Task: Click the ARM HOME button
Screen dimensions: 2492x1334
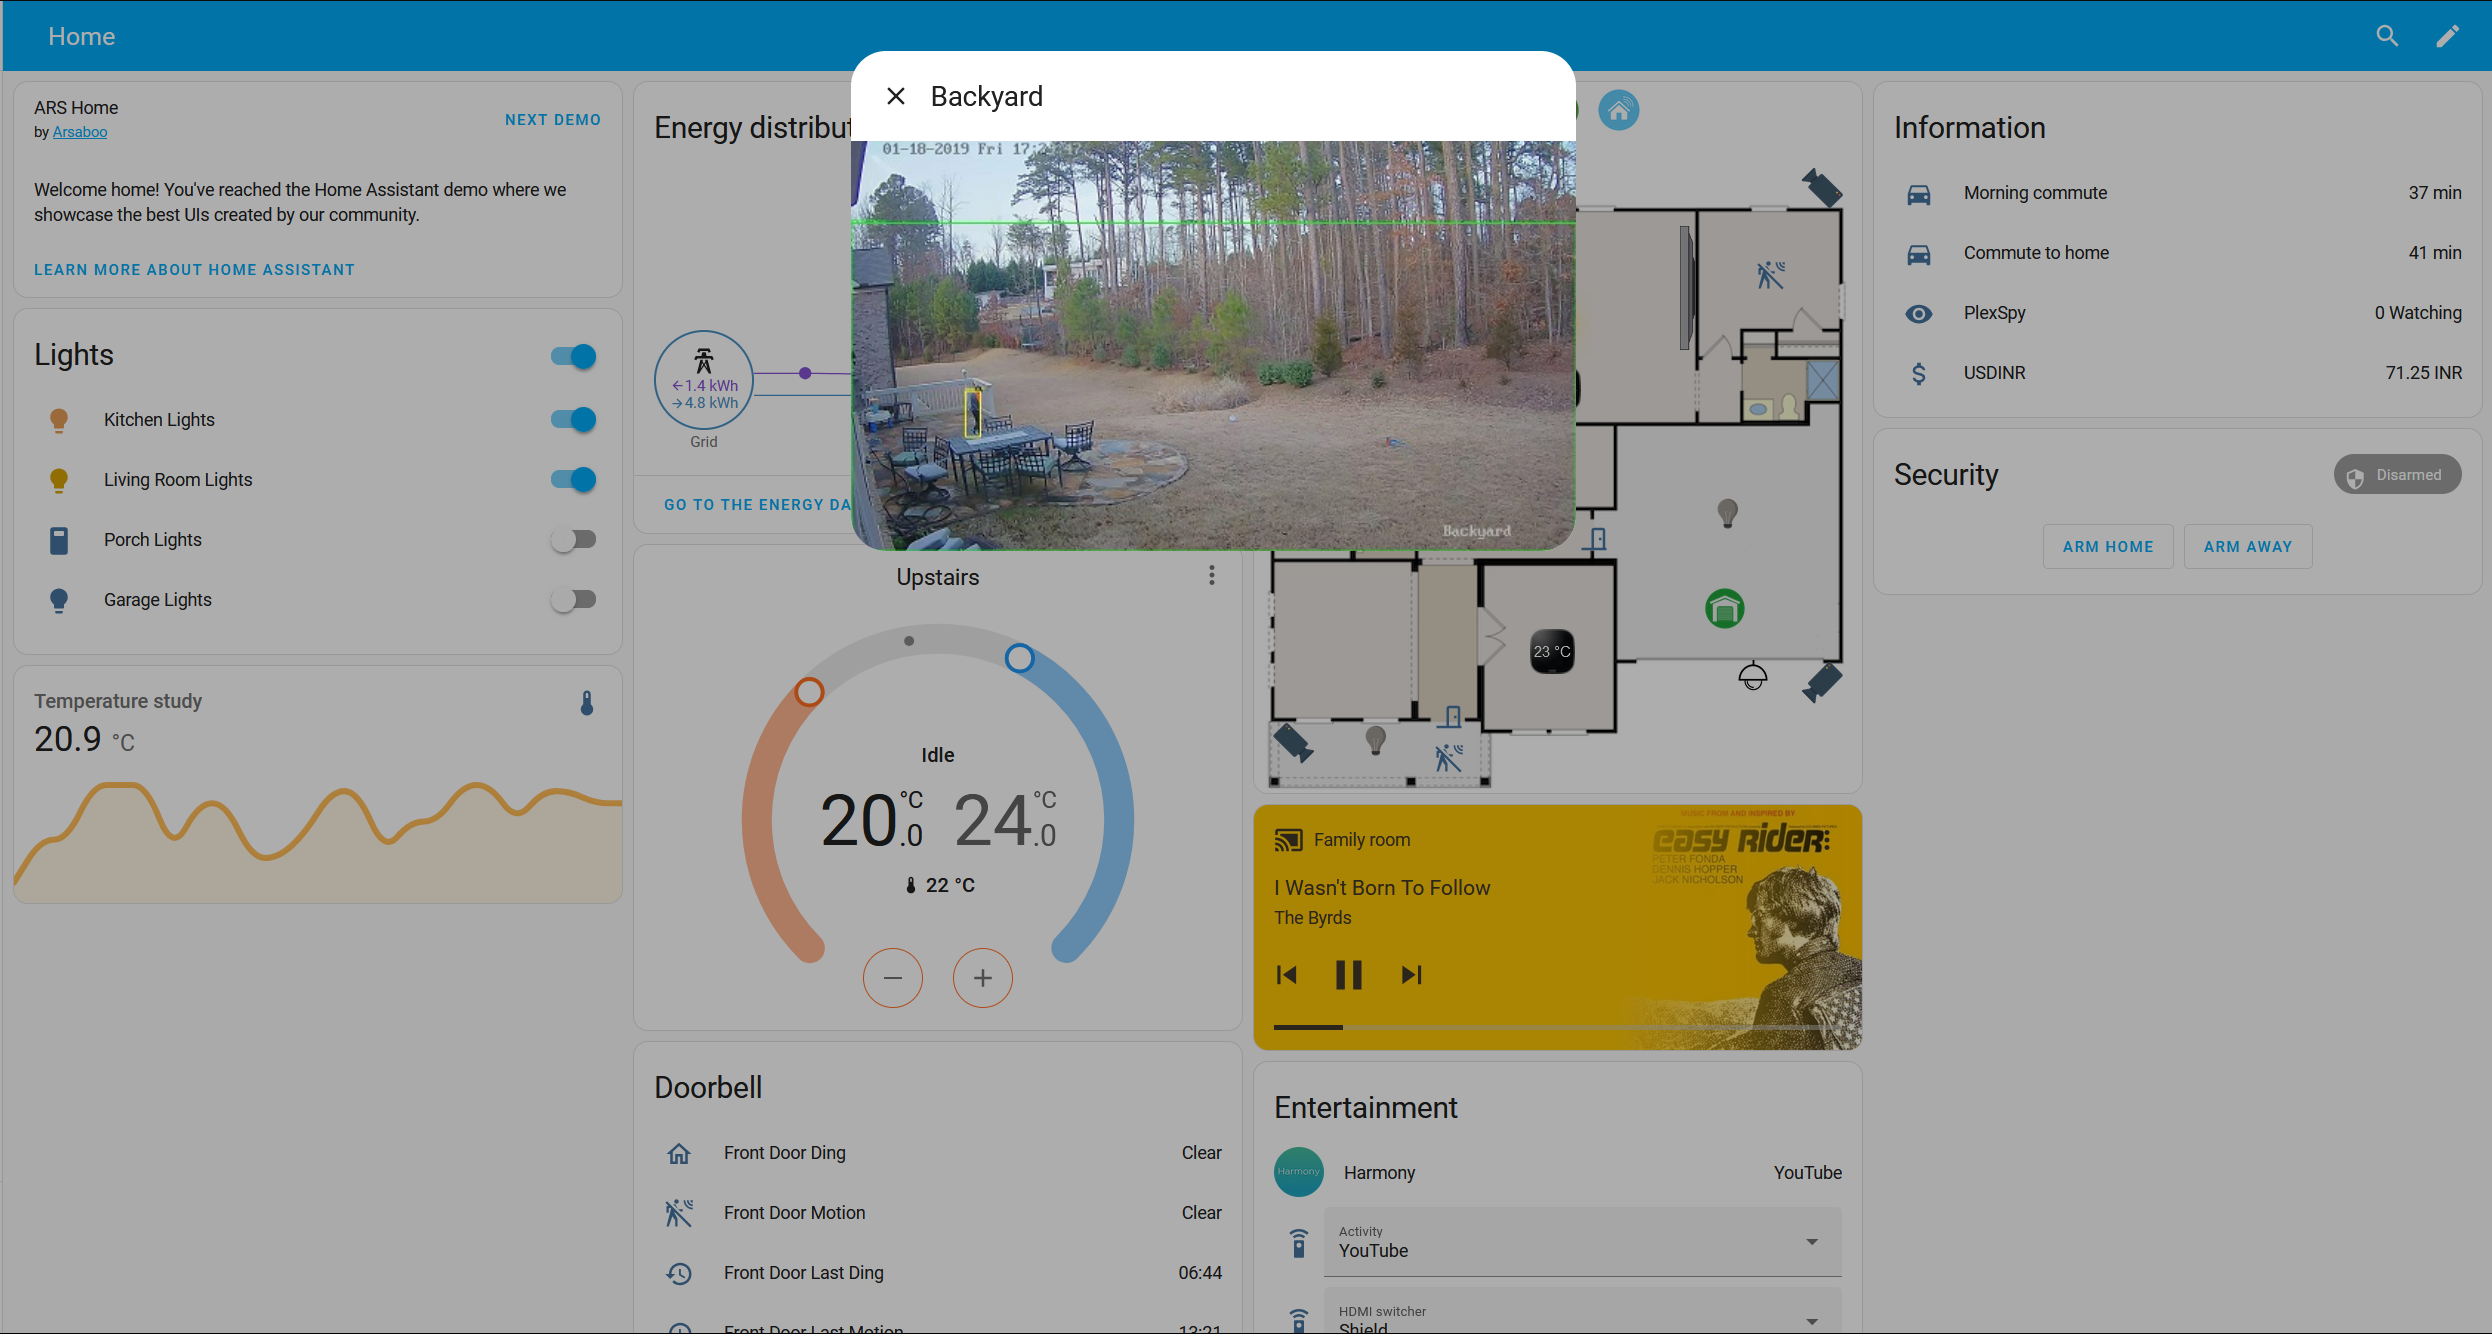Action: point(2107,547)
